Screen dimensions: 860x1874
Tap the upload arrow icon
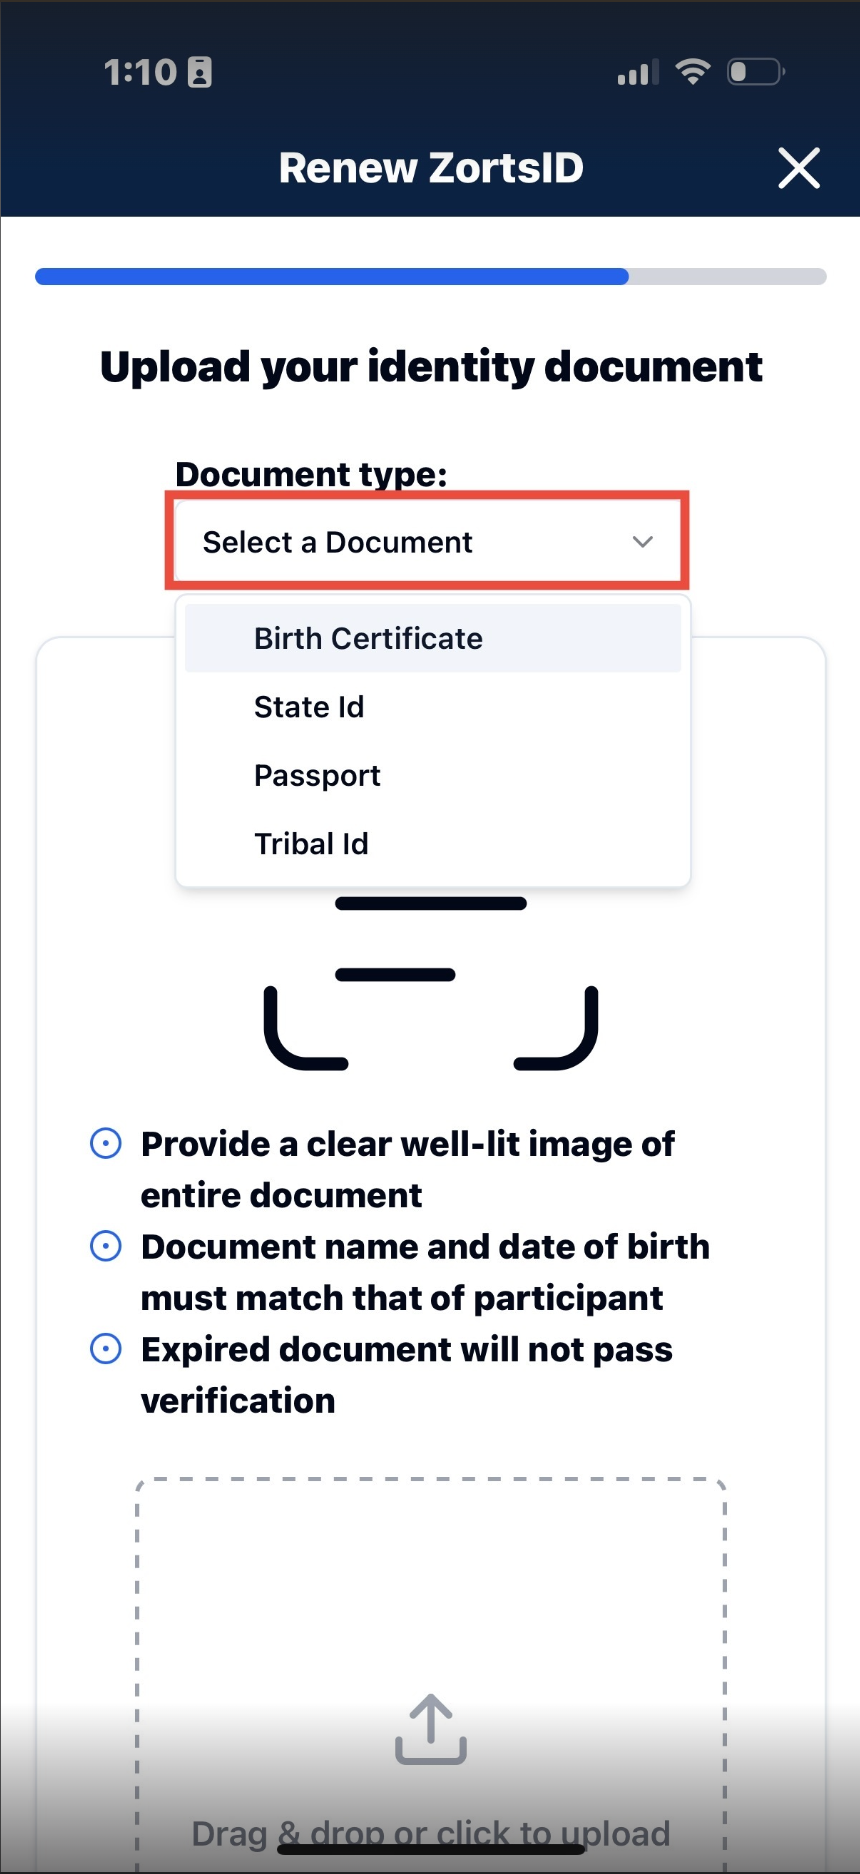click(431, 1729)
